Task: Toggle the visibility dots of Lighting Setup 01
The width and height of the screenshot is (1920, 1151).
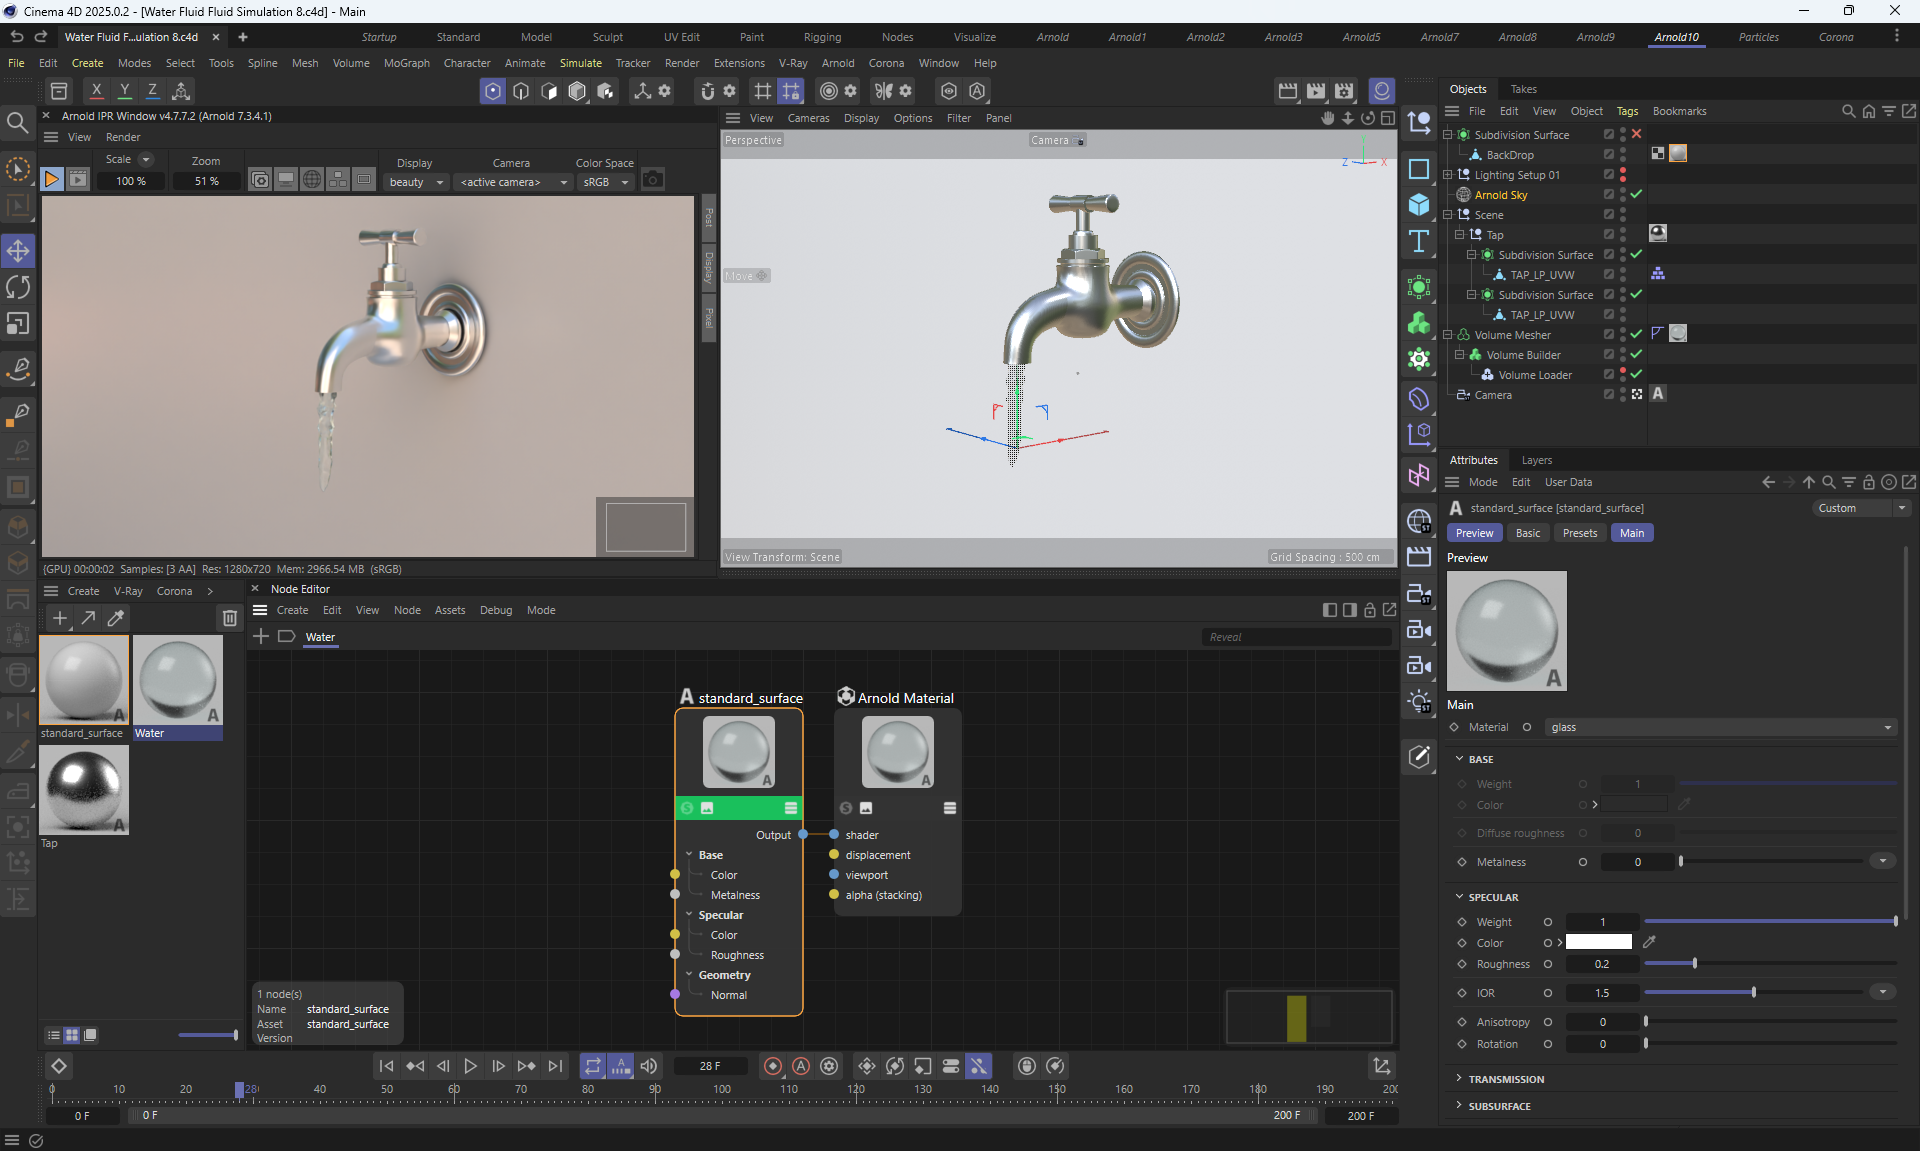Action: click(1622, 175)
